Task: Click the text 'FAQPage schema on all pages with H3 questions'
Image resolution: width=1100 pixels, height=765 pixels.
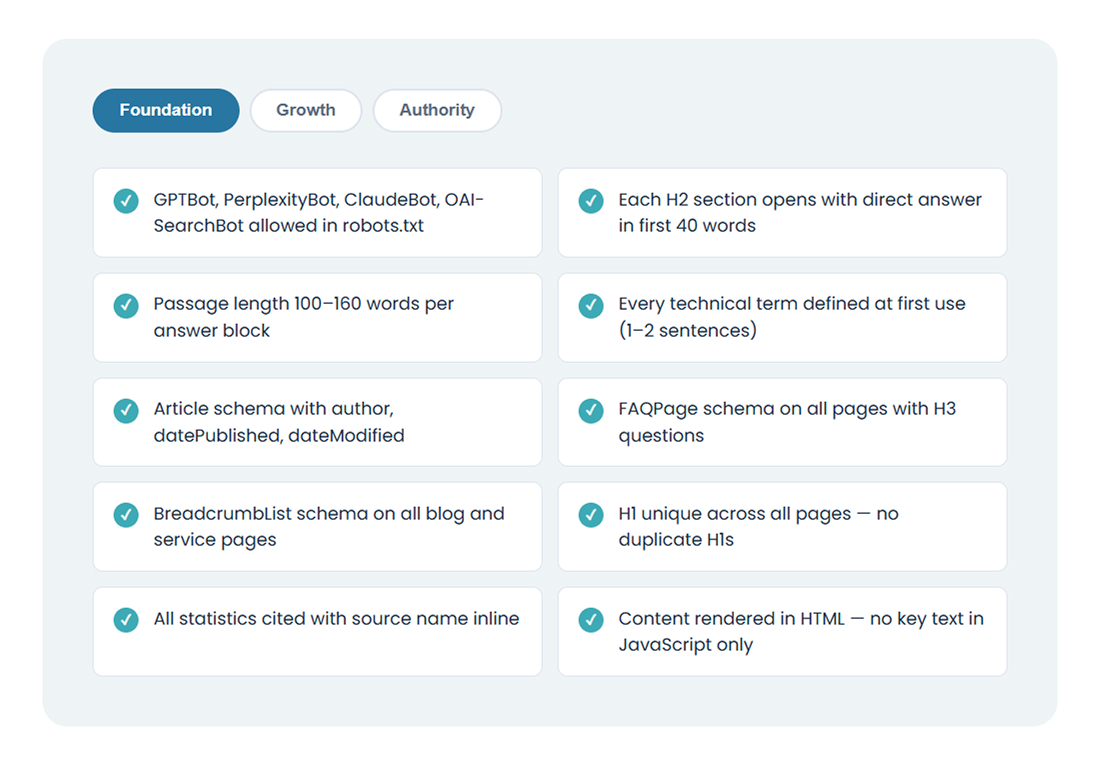Action: click(787, 422)
